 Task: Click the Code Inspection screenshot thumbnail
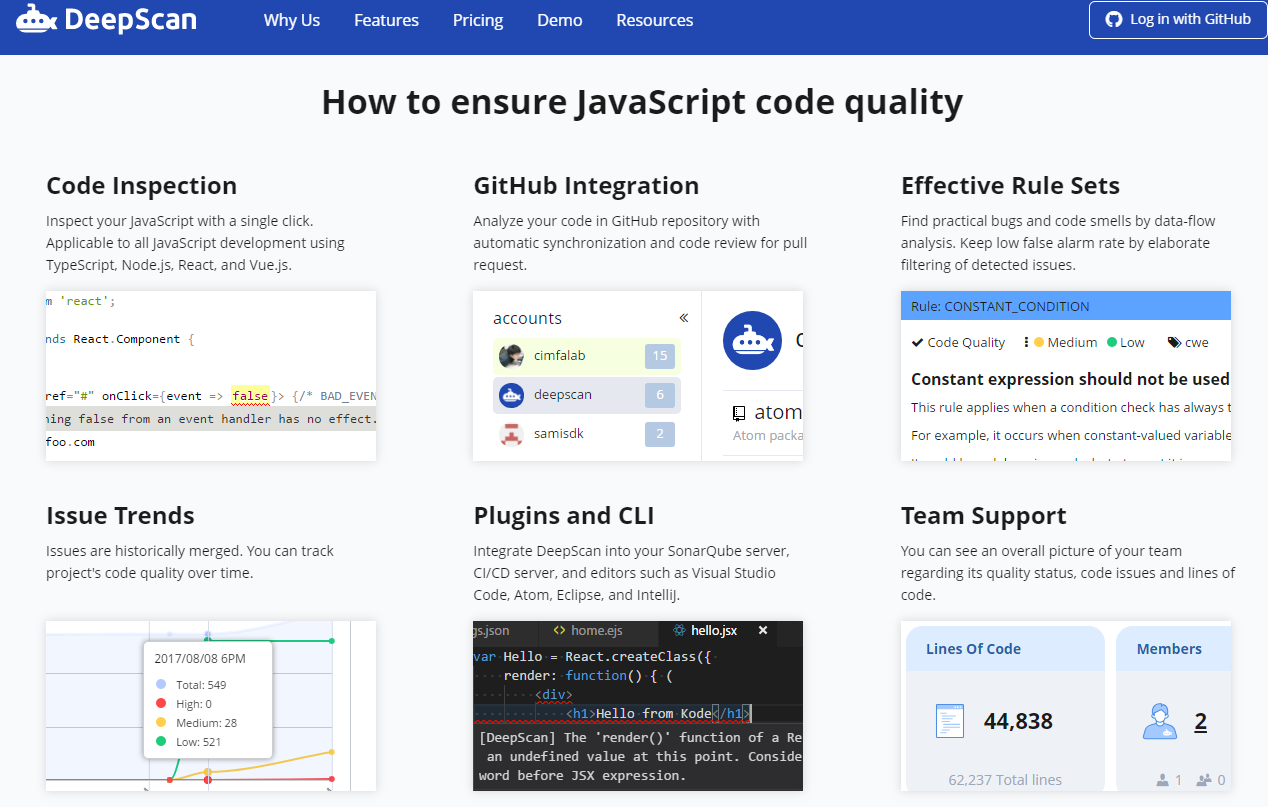tap(211, 376)
